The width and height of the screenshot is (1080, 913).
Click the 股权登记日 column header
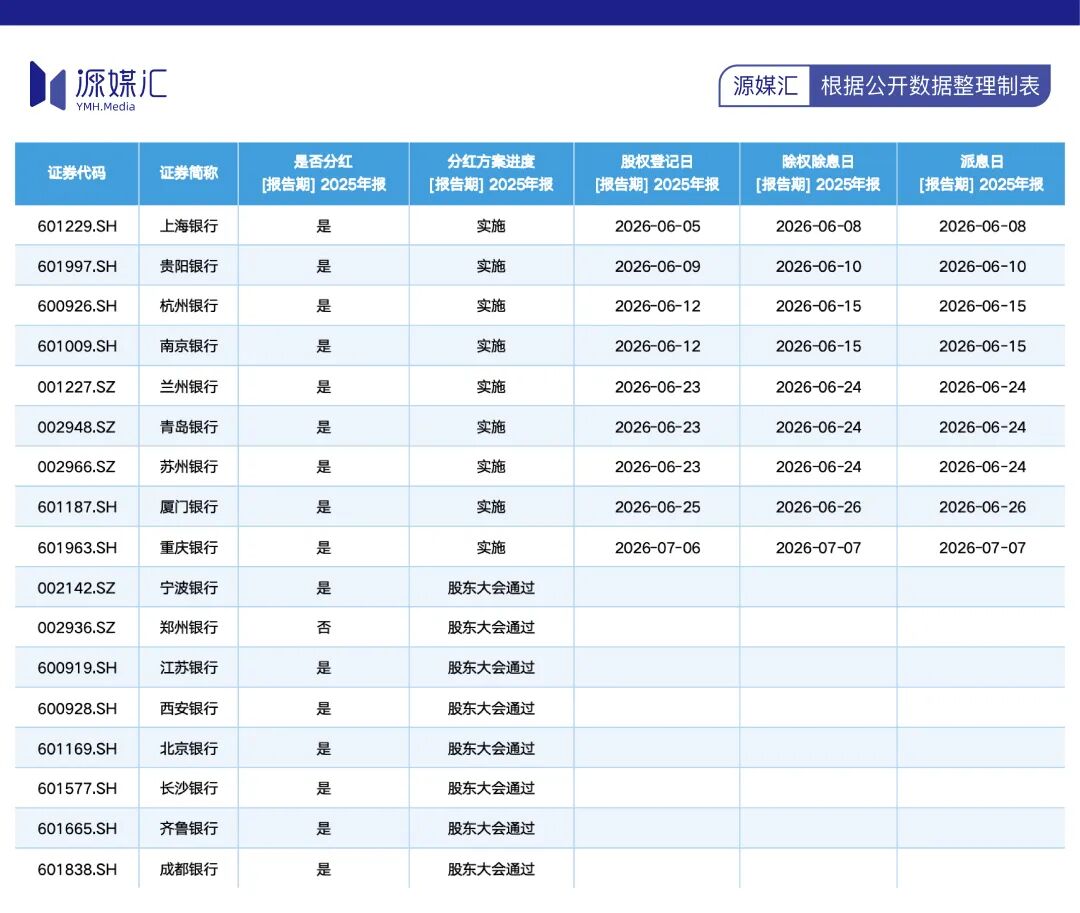click(657, 173)
